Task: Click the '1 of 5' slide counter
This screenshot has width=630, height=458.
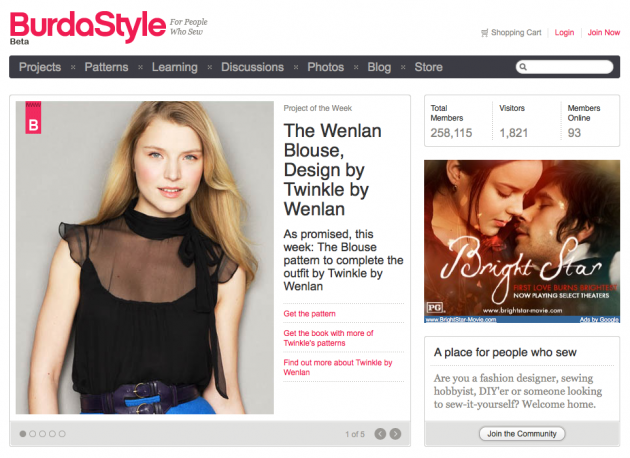Action: 355,434
